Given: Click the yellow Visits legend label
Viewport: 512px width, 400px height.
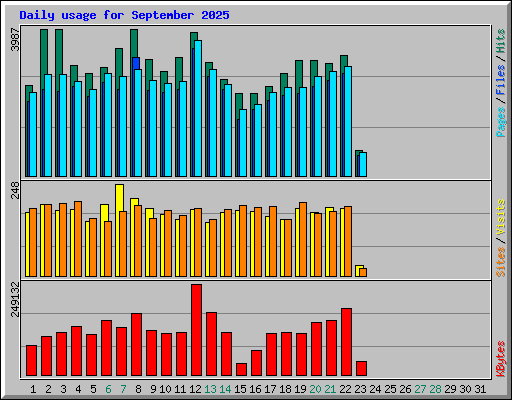Looking at the screenshot, I should point(500,218).
